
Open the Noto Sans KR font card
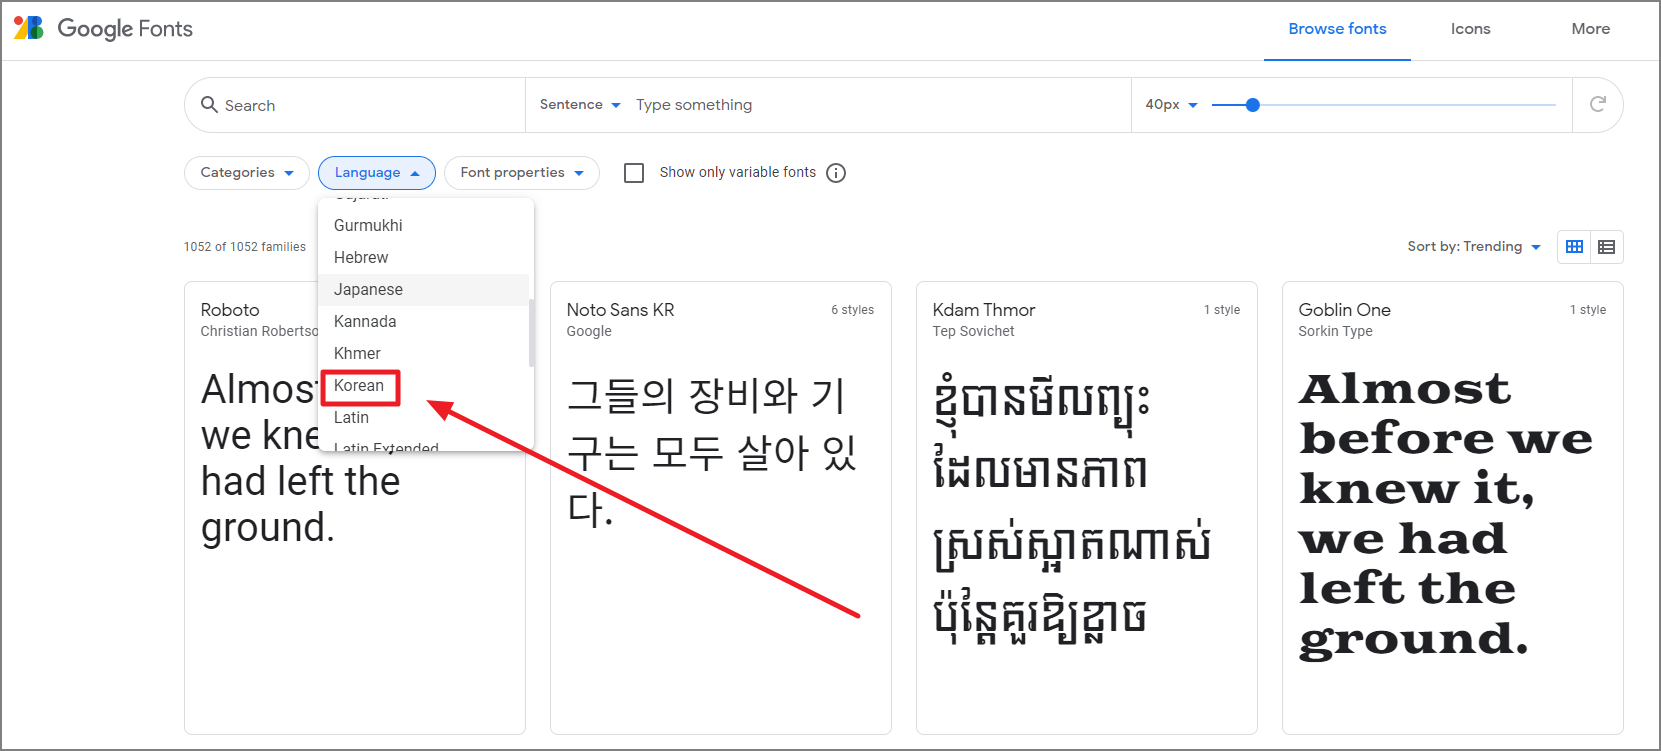tap(720, 508)
